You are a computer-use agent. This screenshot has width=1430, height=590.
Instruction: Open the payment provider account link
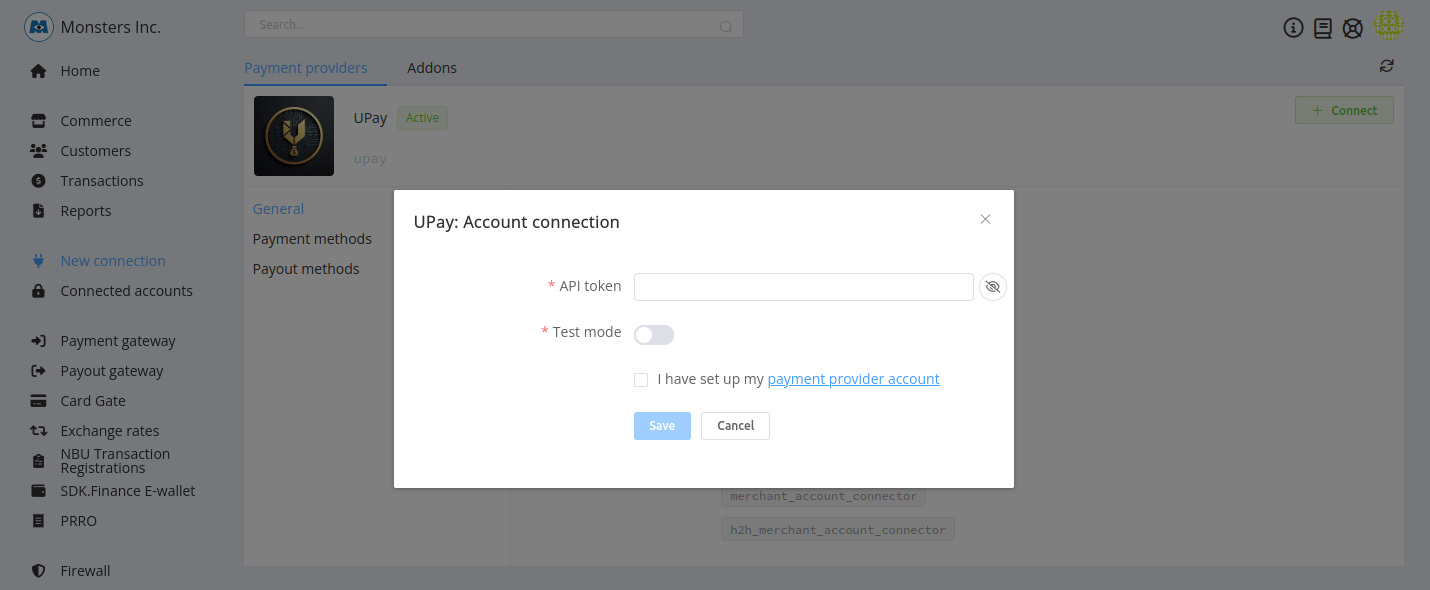click(853, 379)
